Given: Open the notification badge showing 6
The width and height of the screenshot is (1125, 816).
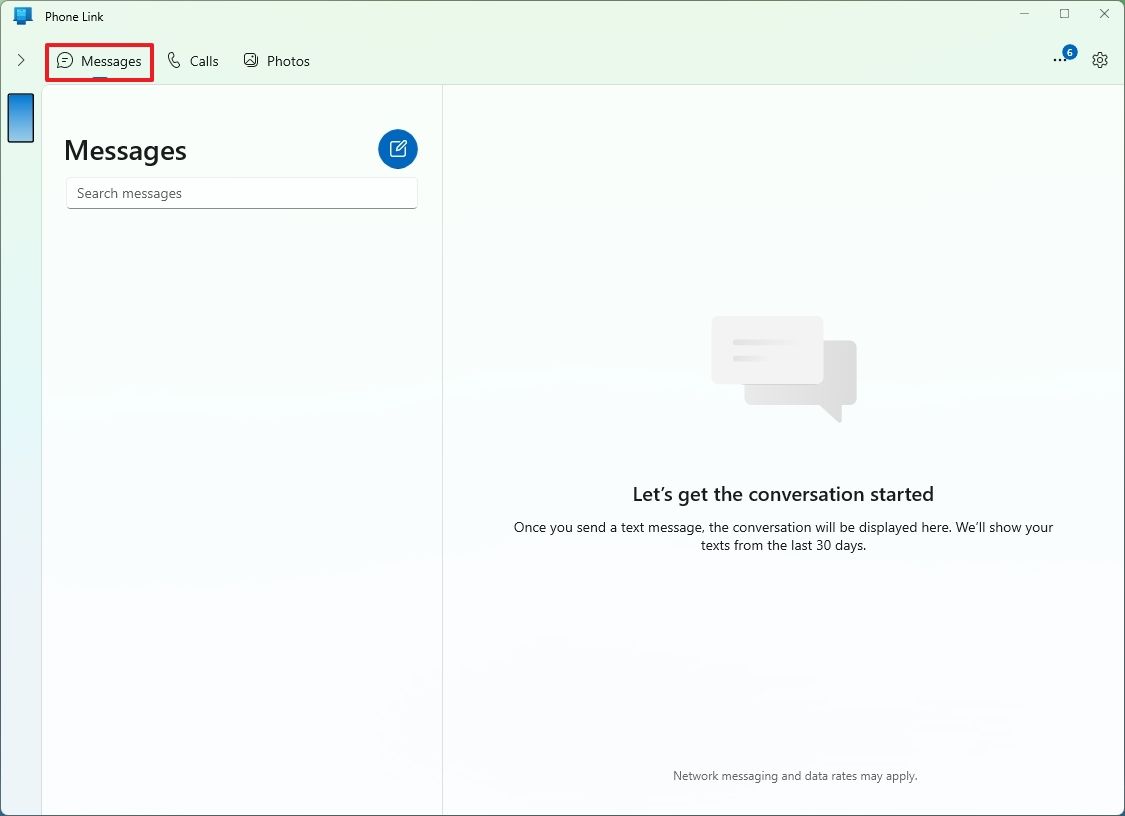Looking at the screenshot, I should (x=1069, y=51).
